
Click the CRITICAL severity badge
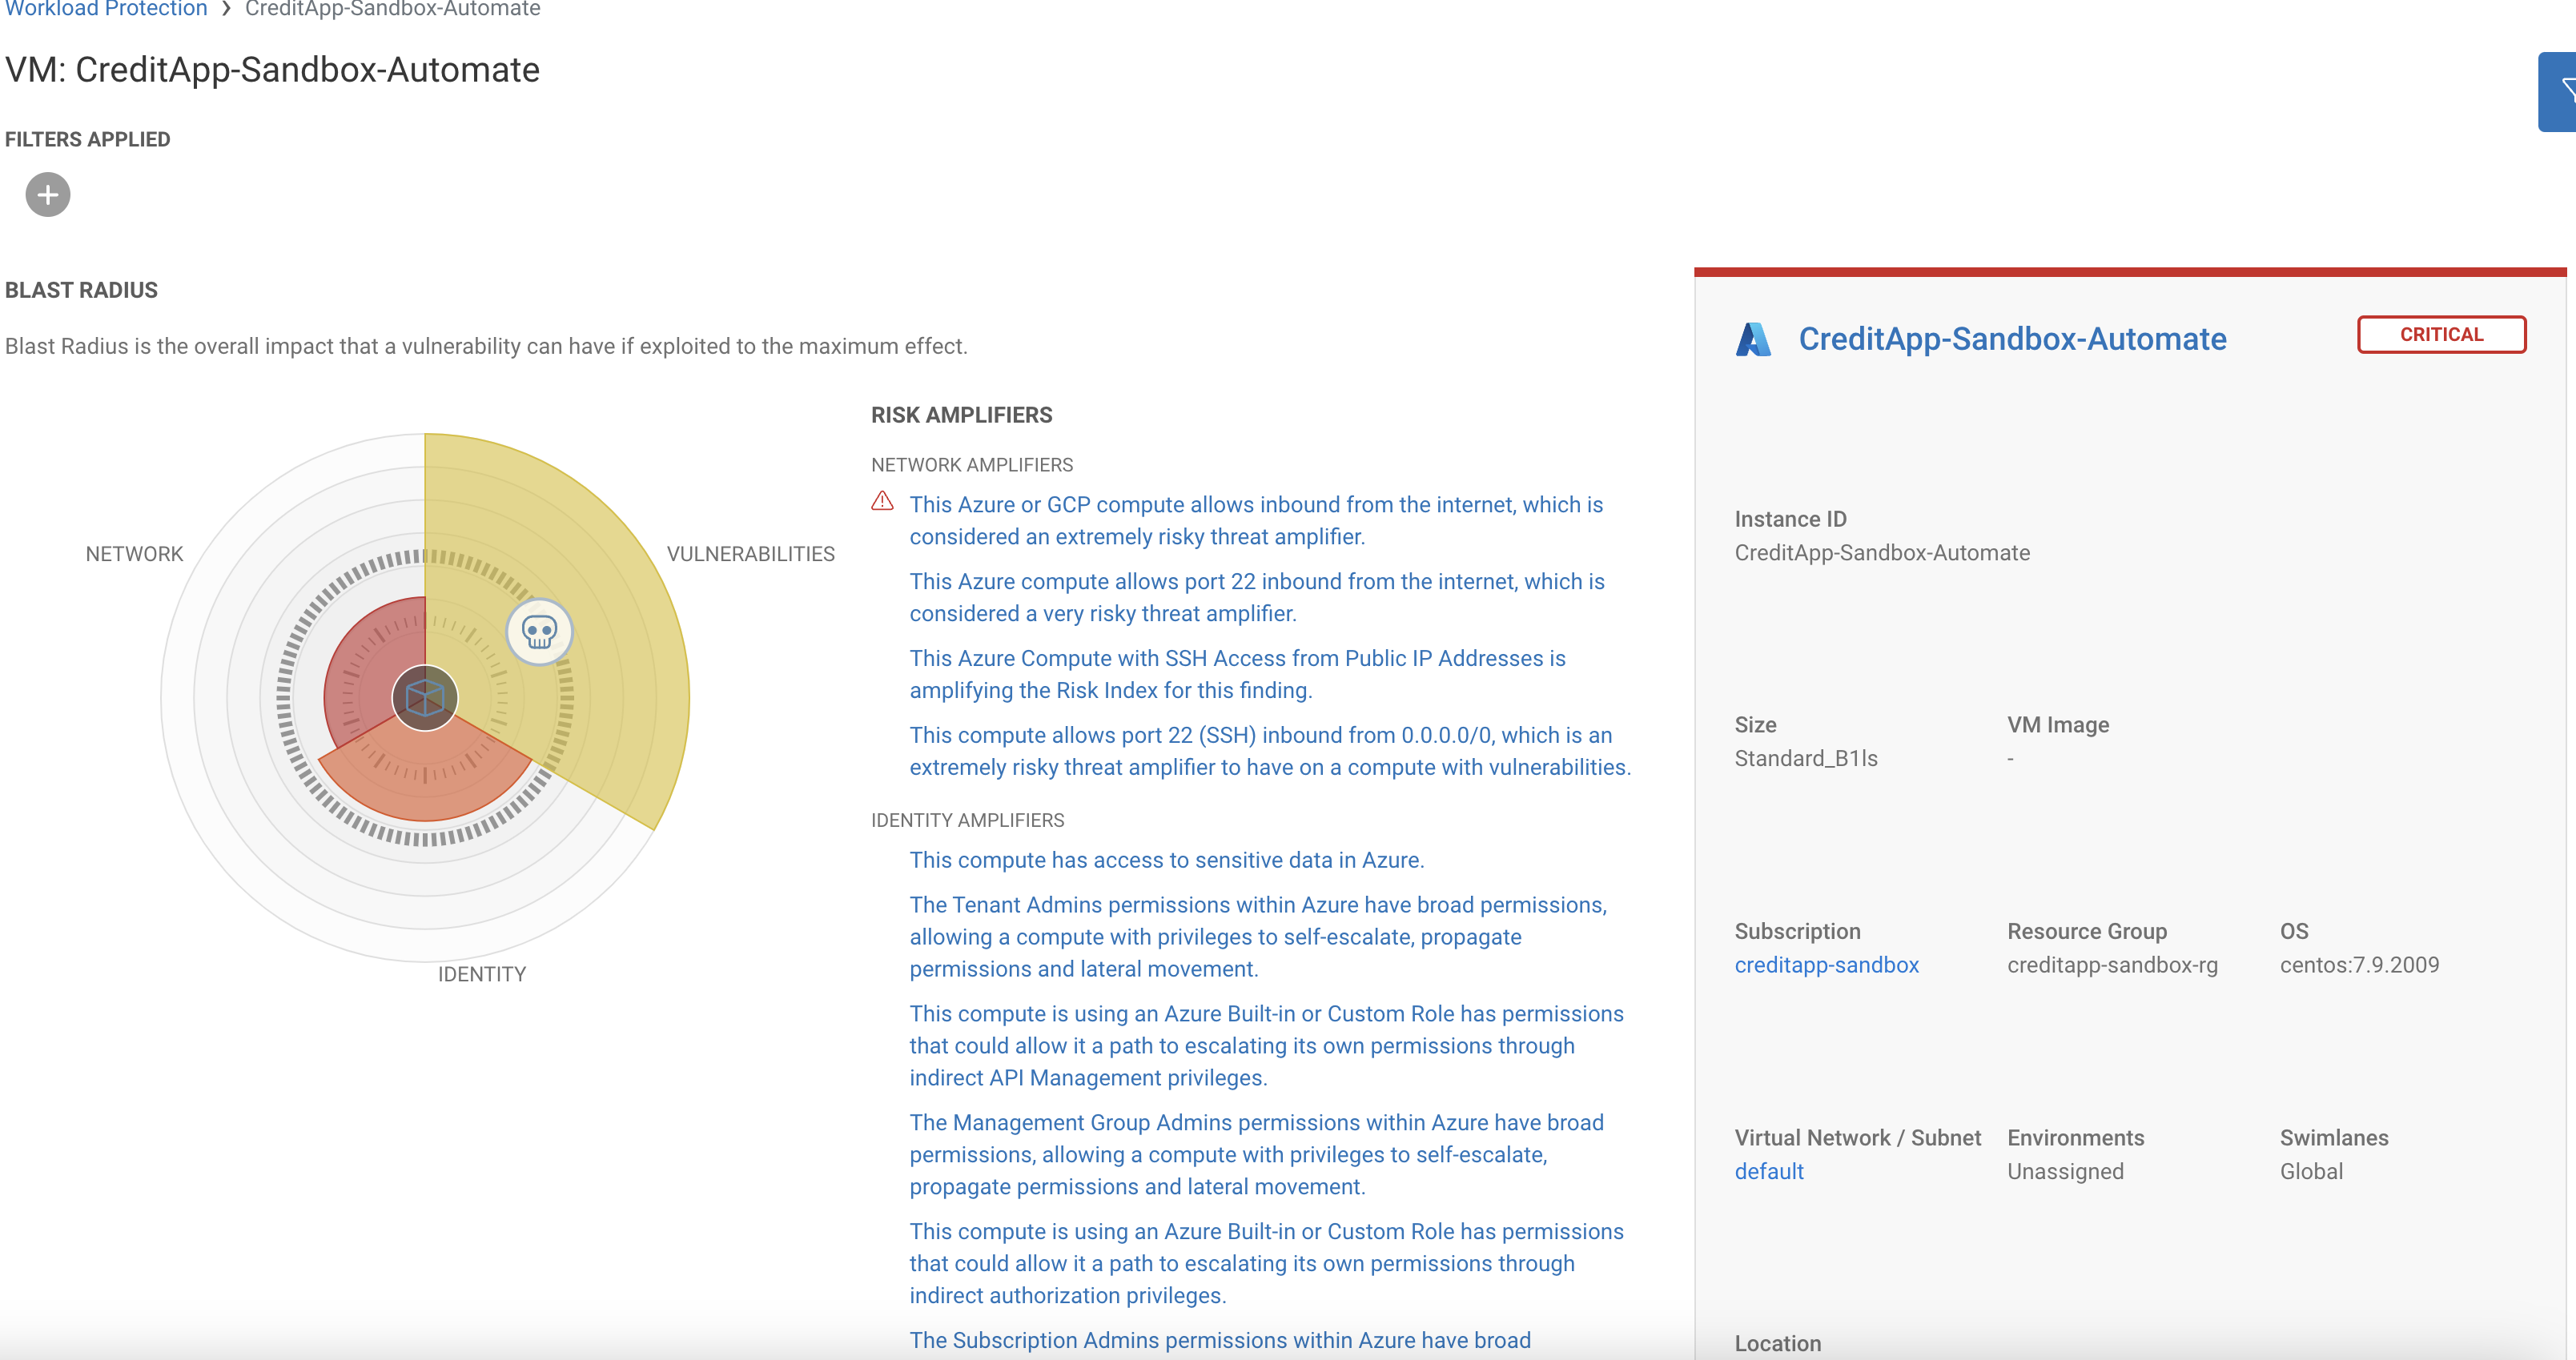click(x=2441, y=335)
